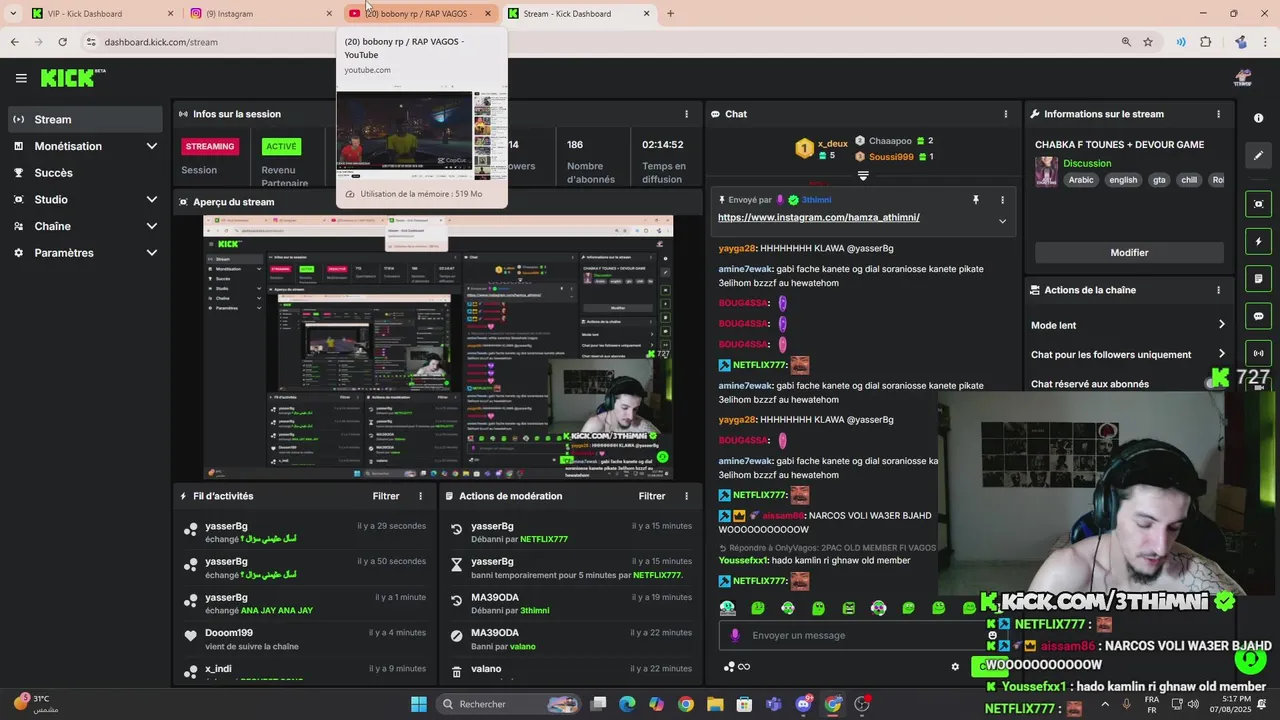Image resolution: width=1280 pixels, height=720 pixels.
Task: Unpin the pinned Instagram message in chat
Action: coord(976,200)
